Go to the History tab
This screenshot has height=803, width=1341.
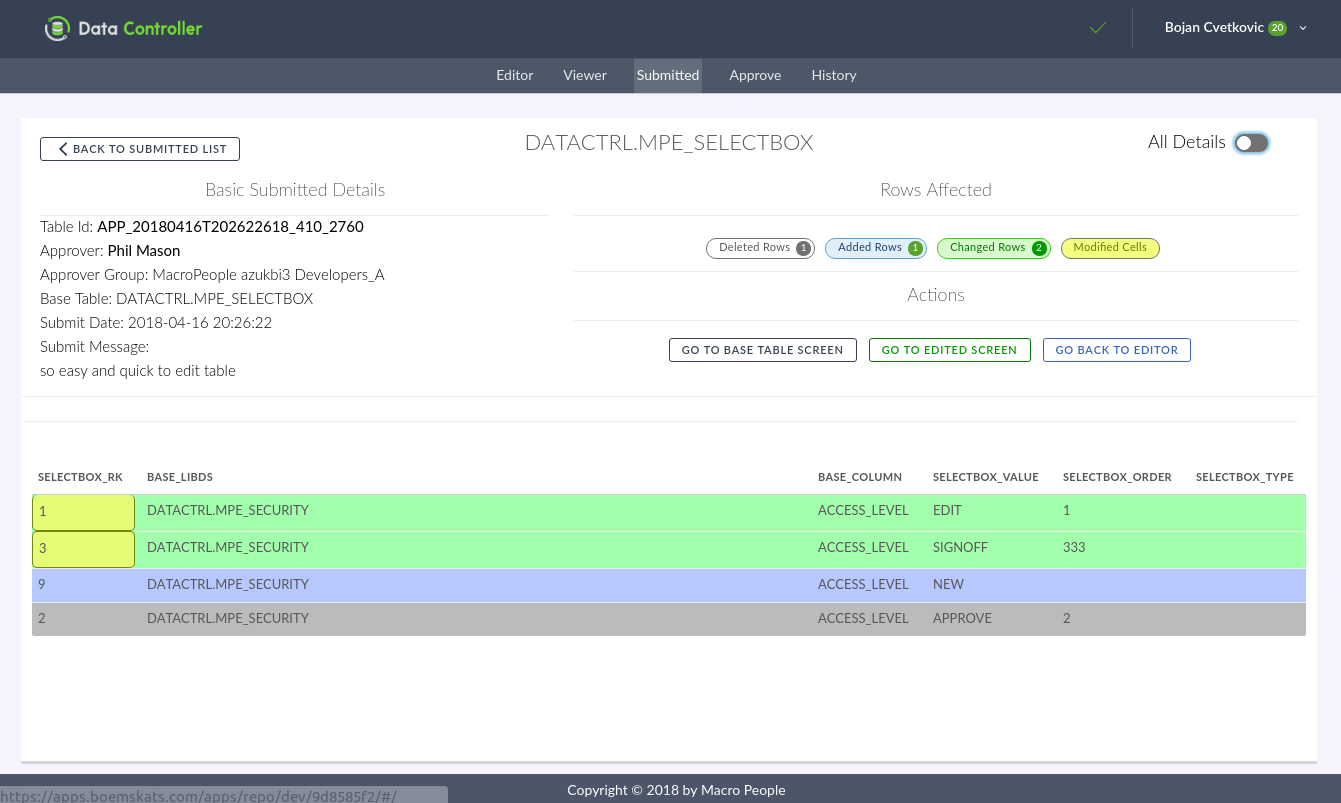click(834, 75)
